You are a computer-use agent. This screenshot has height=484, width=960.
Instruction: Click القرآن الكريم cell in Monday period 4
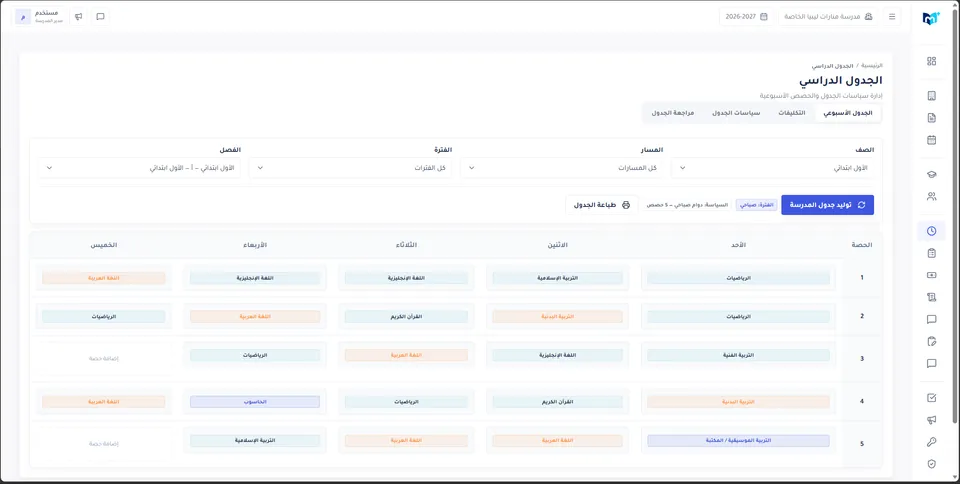point(558,402)
